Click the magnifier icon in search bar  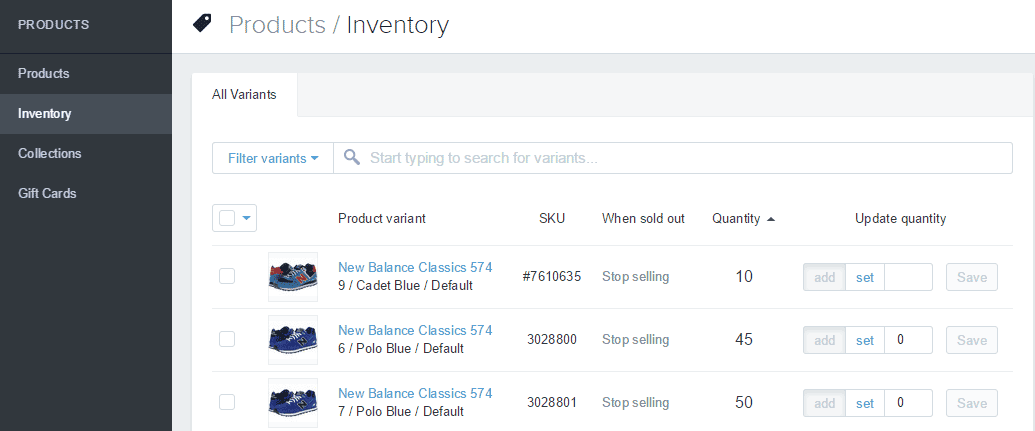352,158
